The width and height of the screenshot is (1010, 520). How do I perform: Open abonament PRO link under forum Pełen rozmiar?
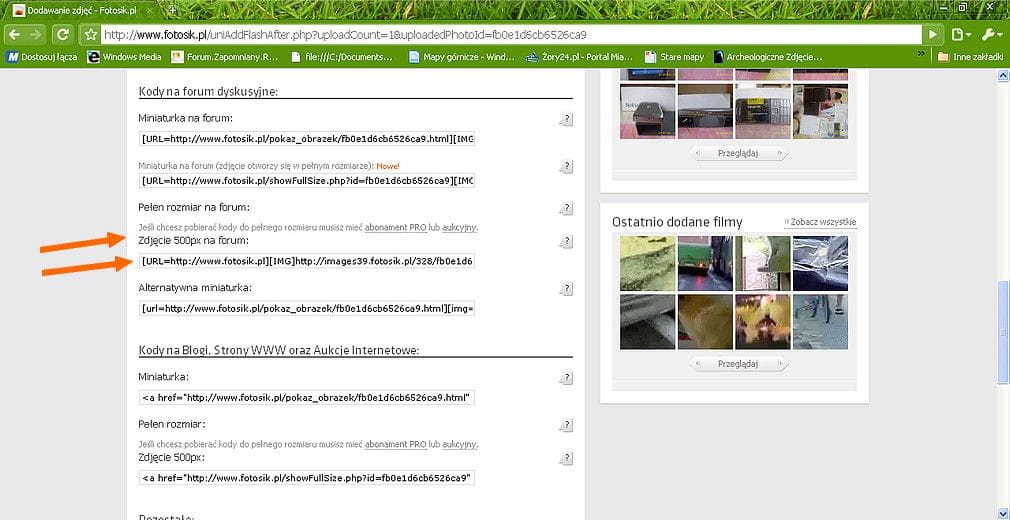tap(395, 227)
